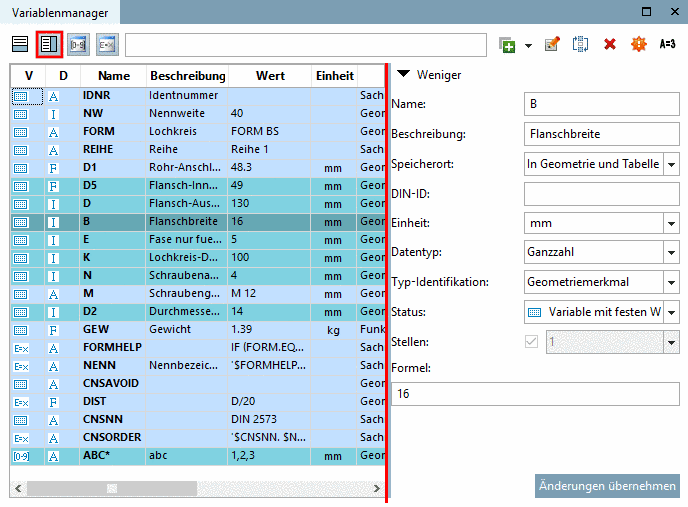Click status icon in the IDNR row
Image resolution: width=688 pixels, height=507 pixels.
click(20, 96)
